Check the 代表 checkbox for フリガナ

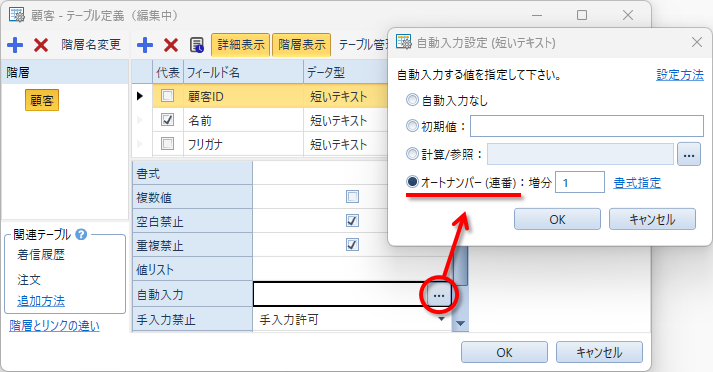[x=167, y=144]
